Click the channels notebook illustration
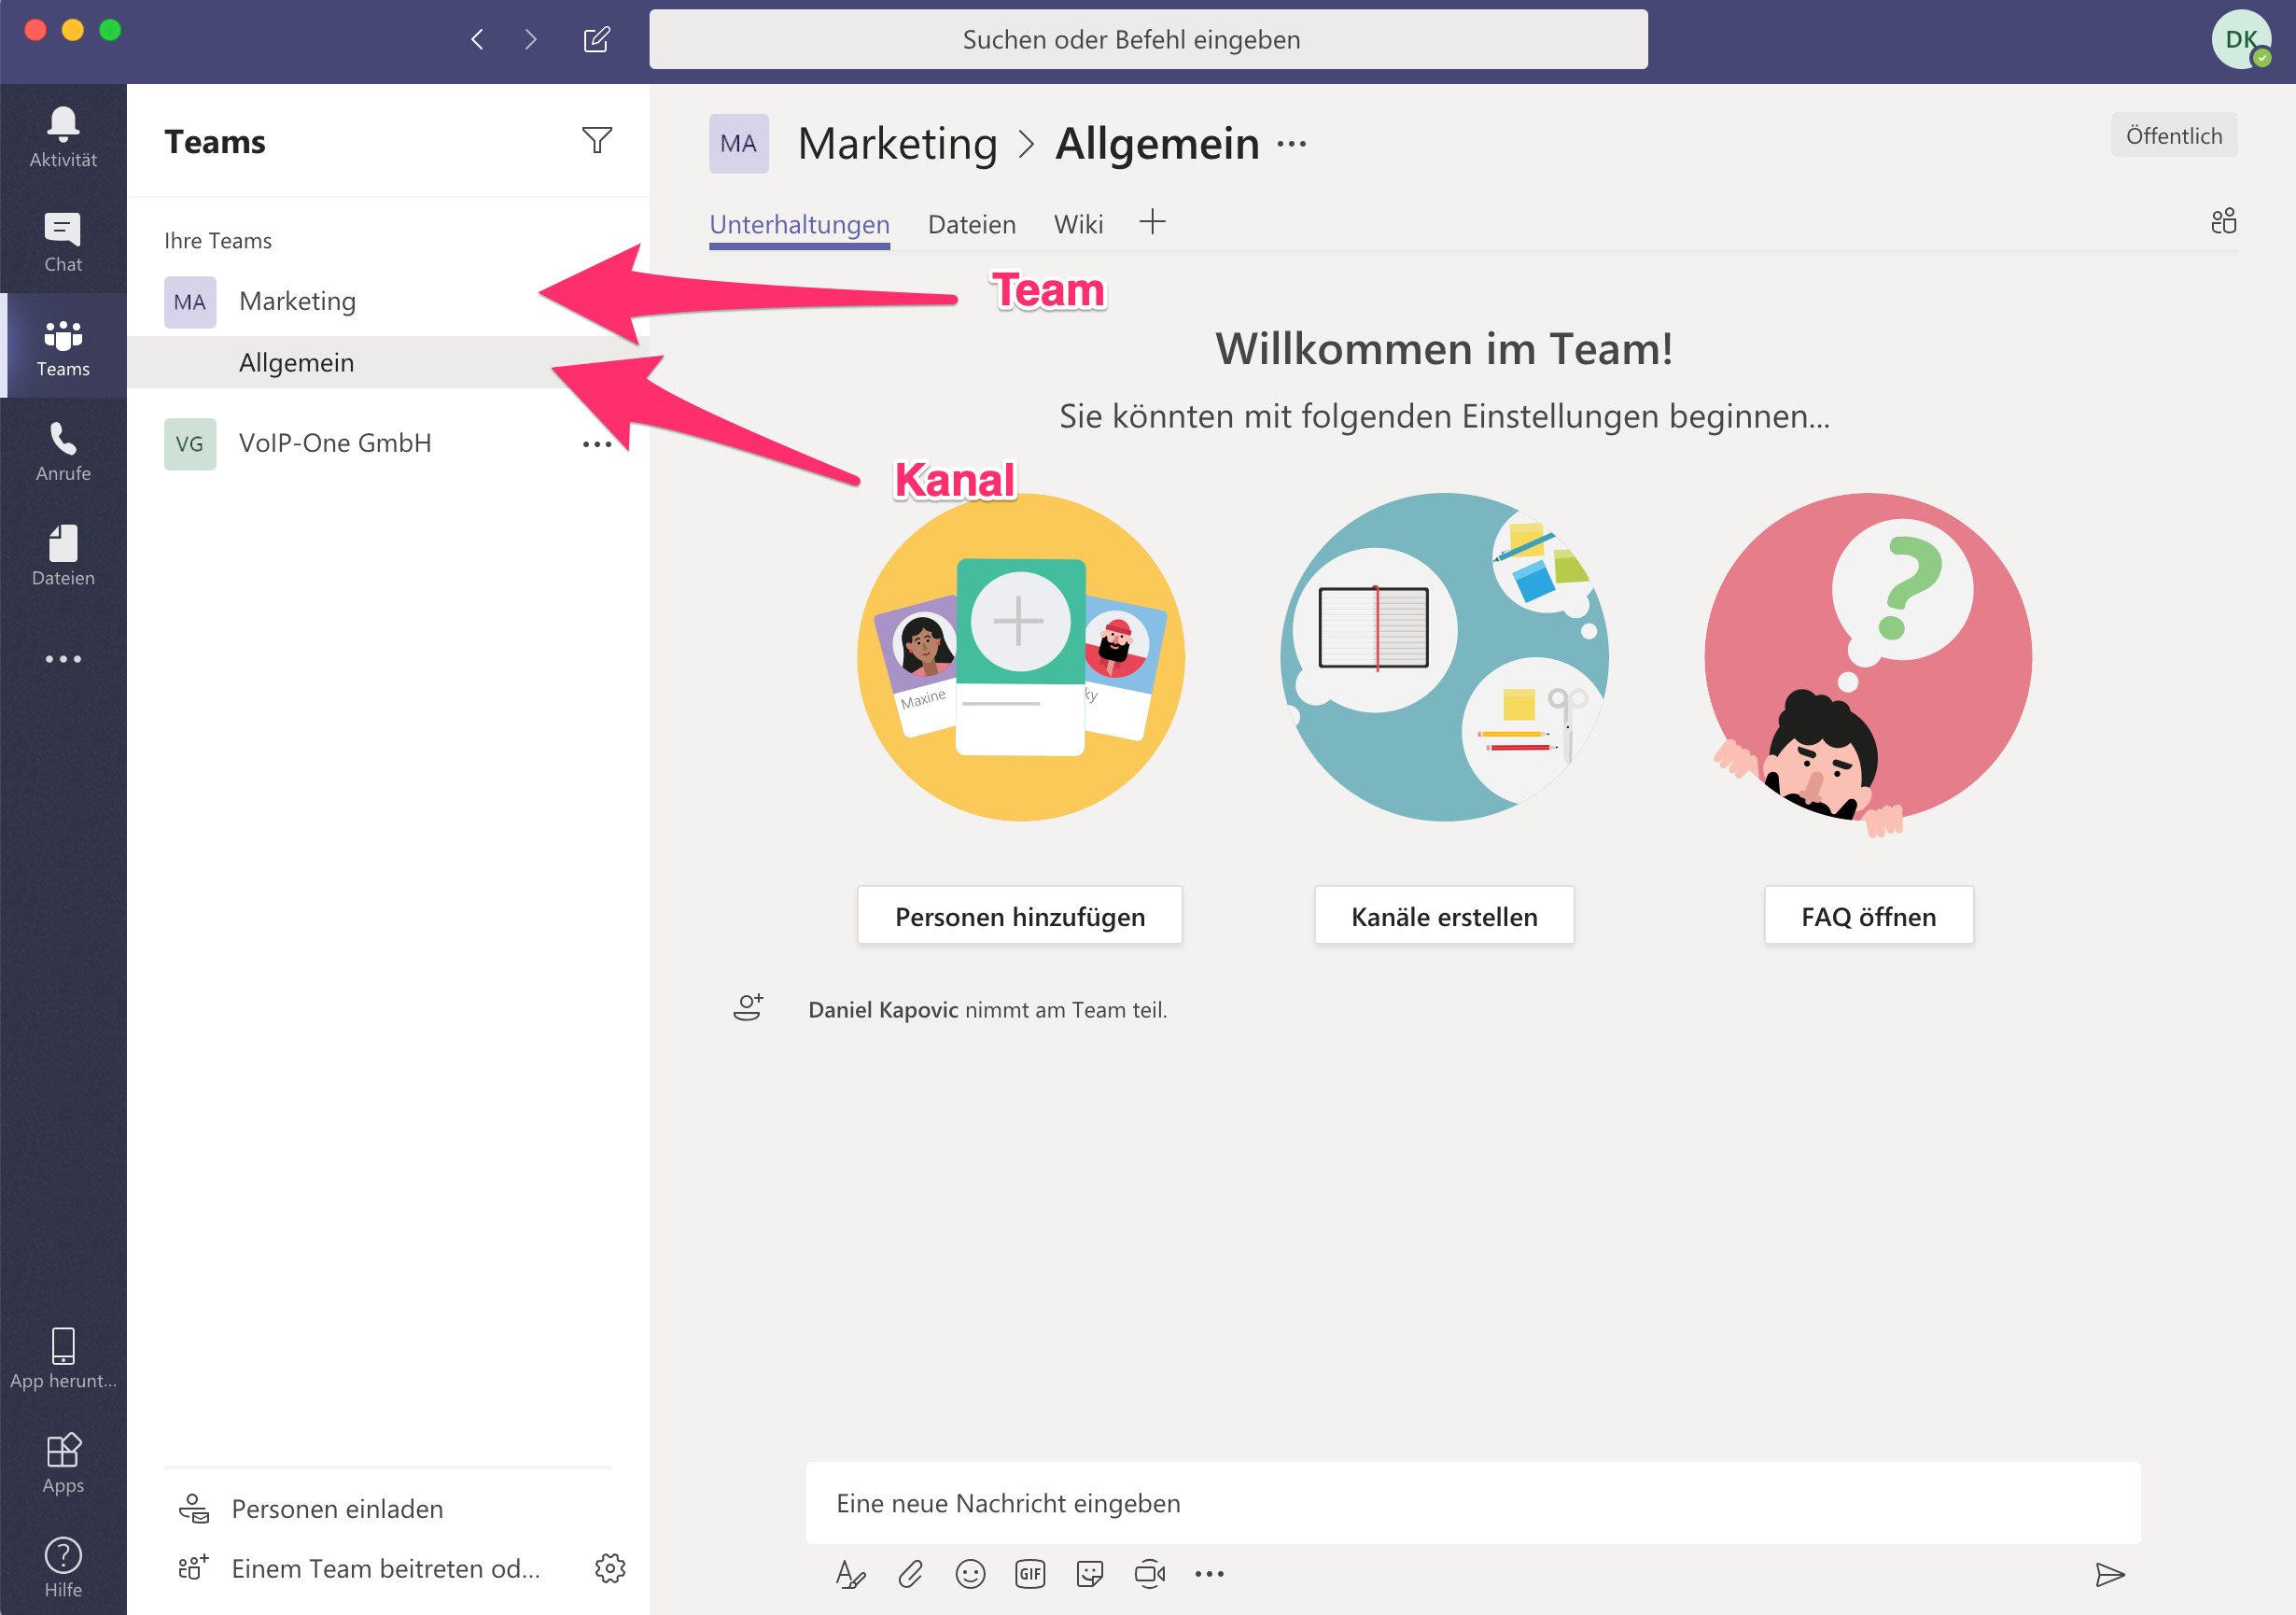Image resolution: width=2296 pixels, height=1615 pixels. pyautogui.click(x=1444, y=657)
